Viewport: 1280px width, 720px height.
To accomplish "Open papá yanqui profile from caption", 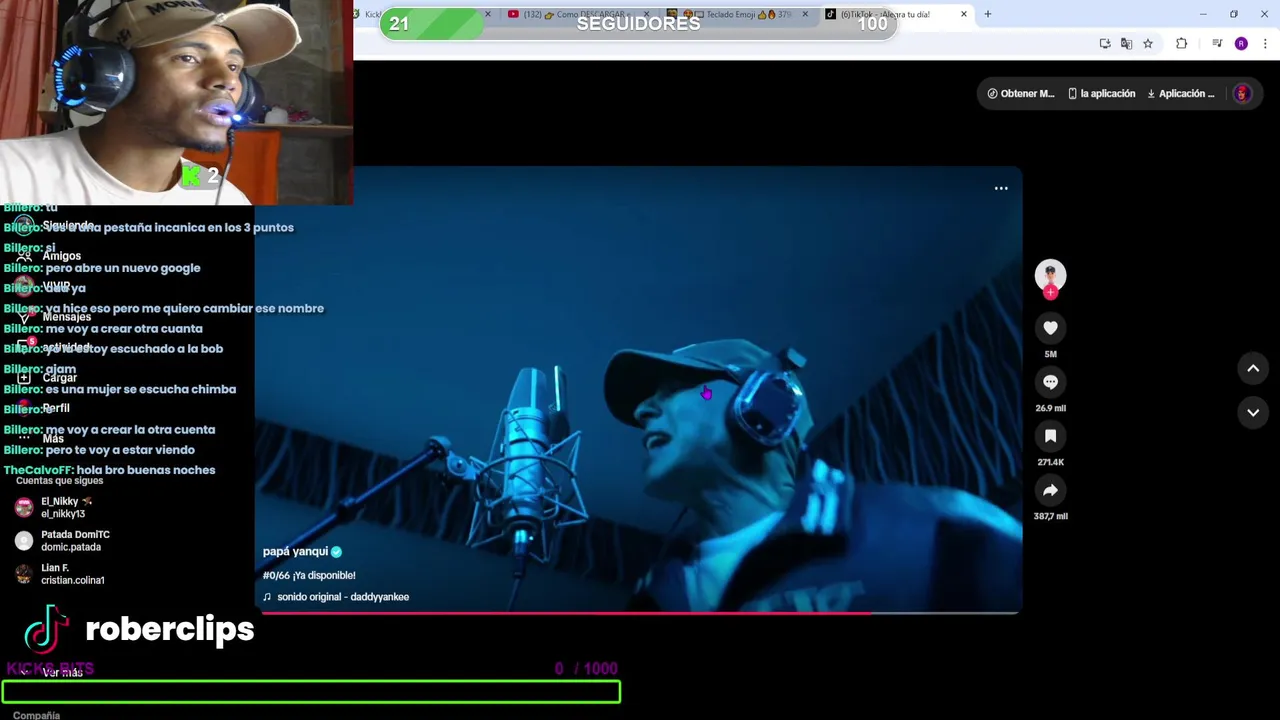I will click(x=295, y=551).
